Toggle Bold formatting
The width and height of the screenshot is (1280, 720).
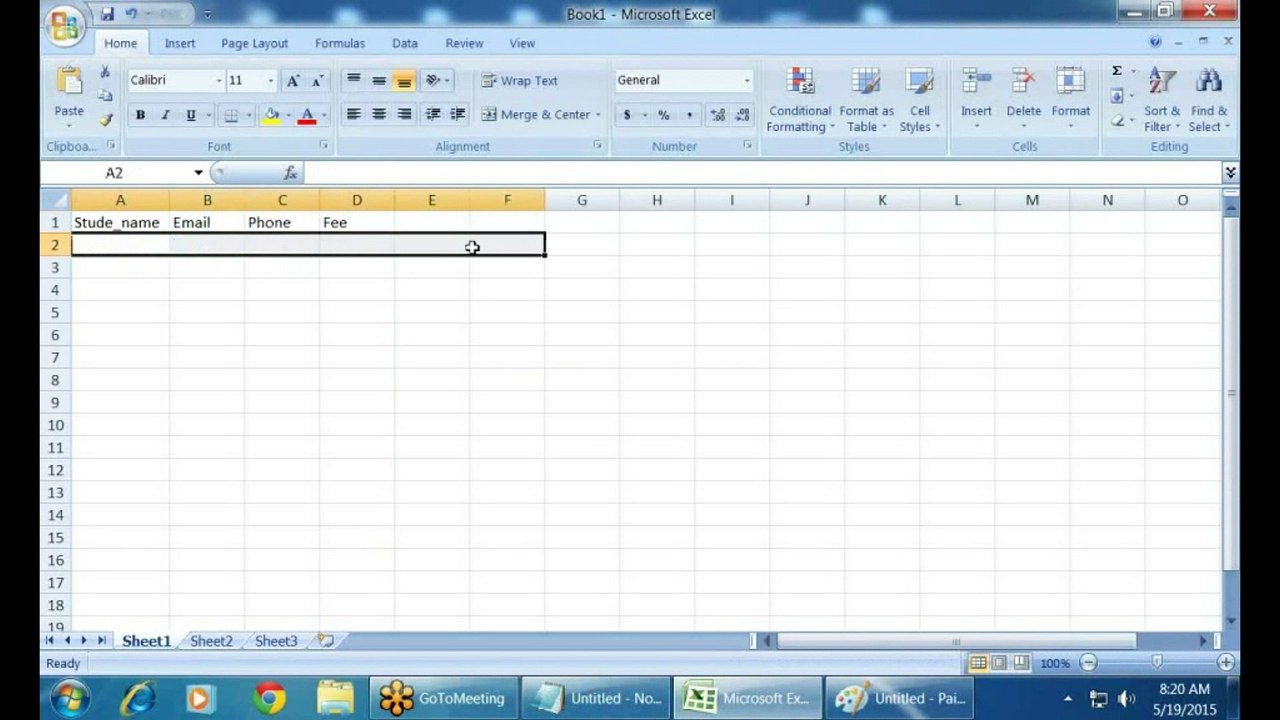[140, 115]
